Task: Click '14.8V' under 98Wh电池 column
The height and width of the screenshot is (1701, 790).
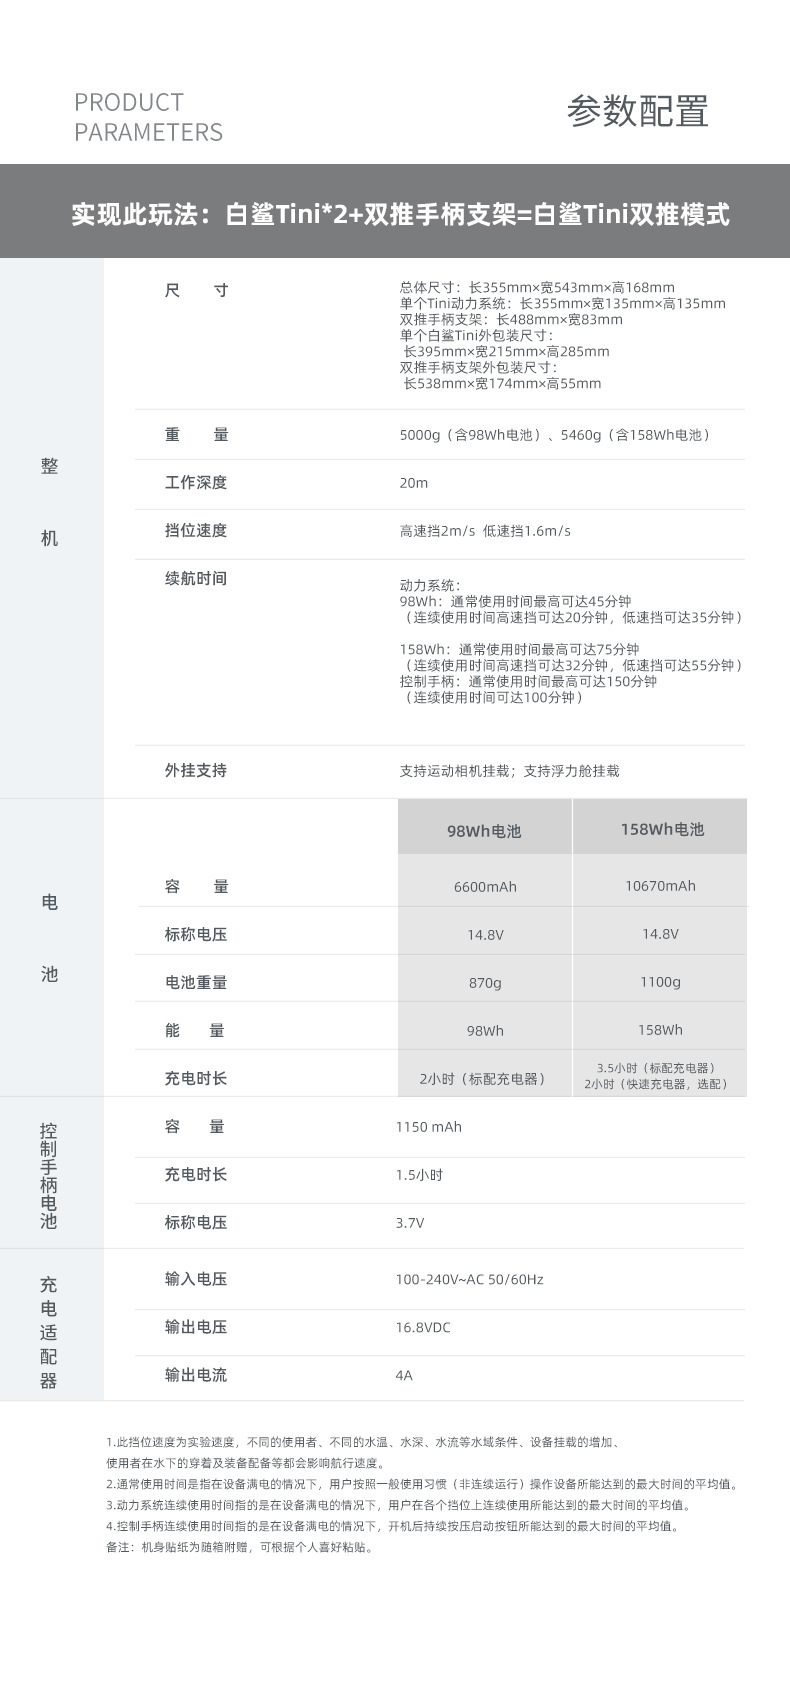Action: [x=485, y=935]
